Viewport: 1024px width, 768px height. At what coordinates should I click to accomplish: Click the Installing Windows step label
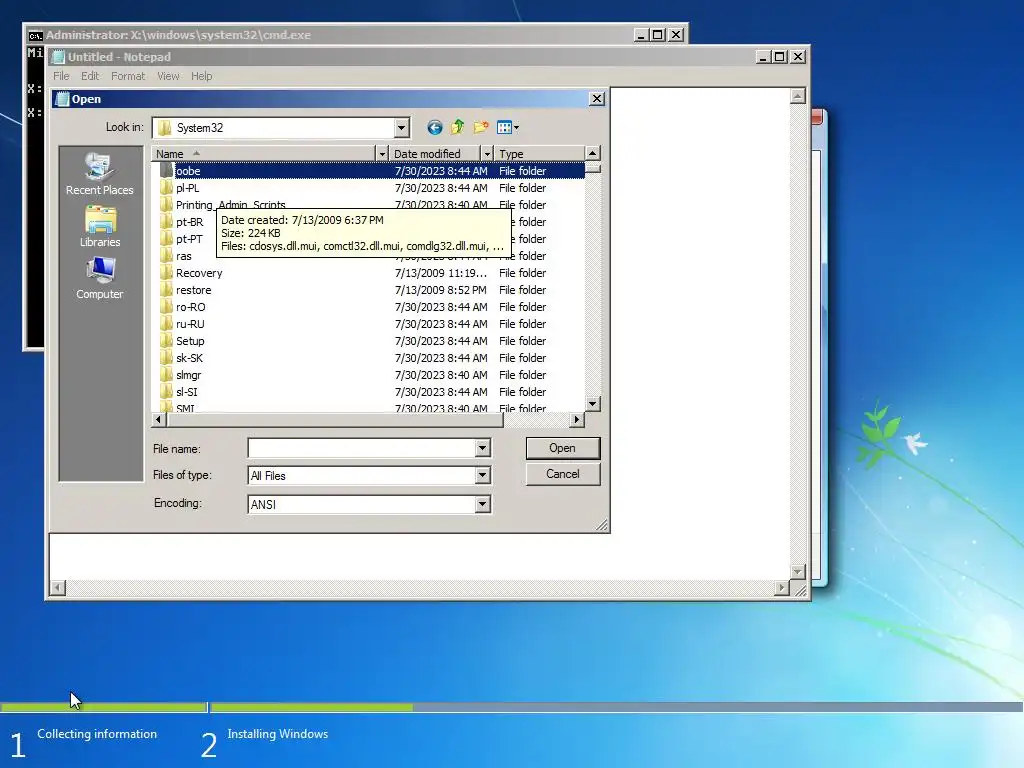278,734
